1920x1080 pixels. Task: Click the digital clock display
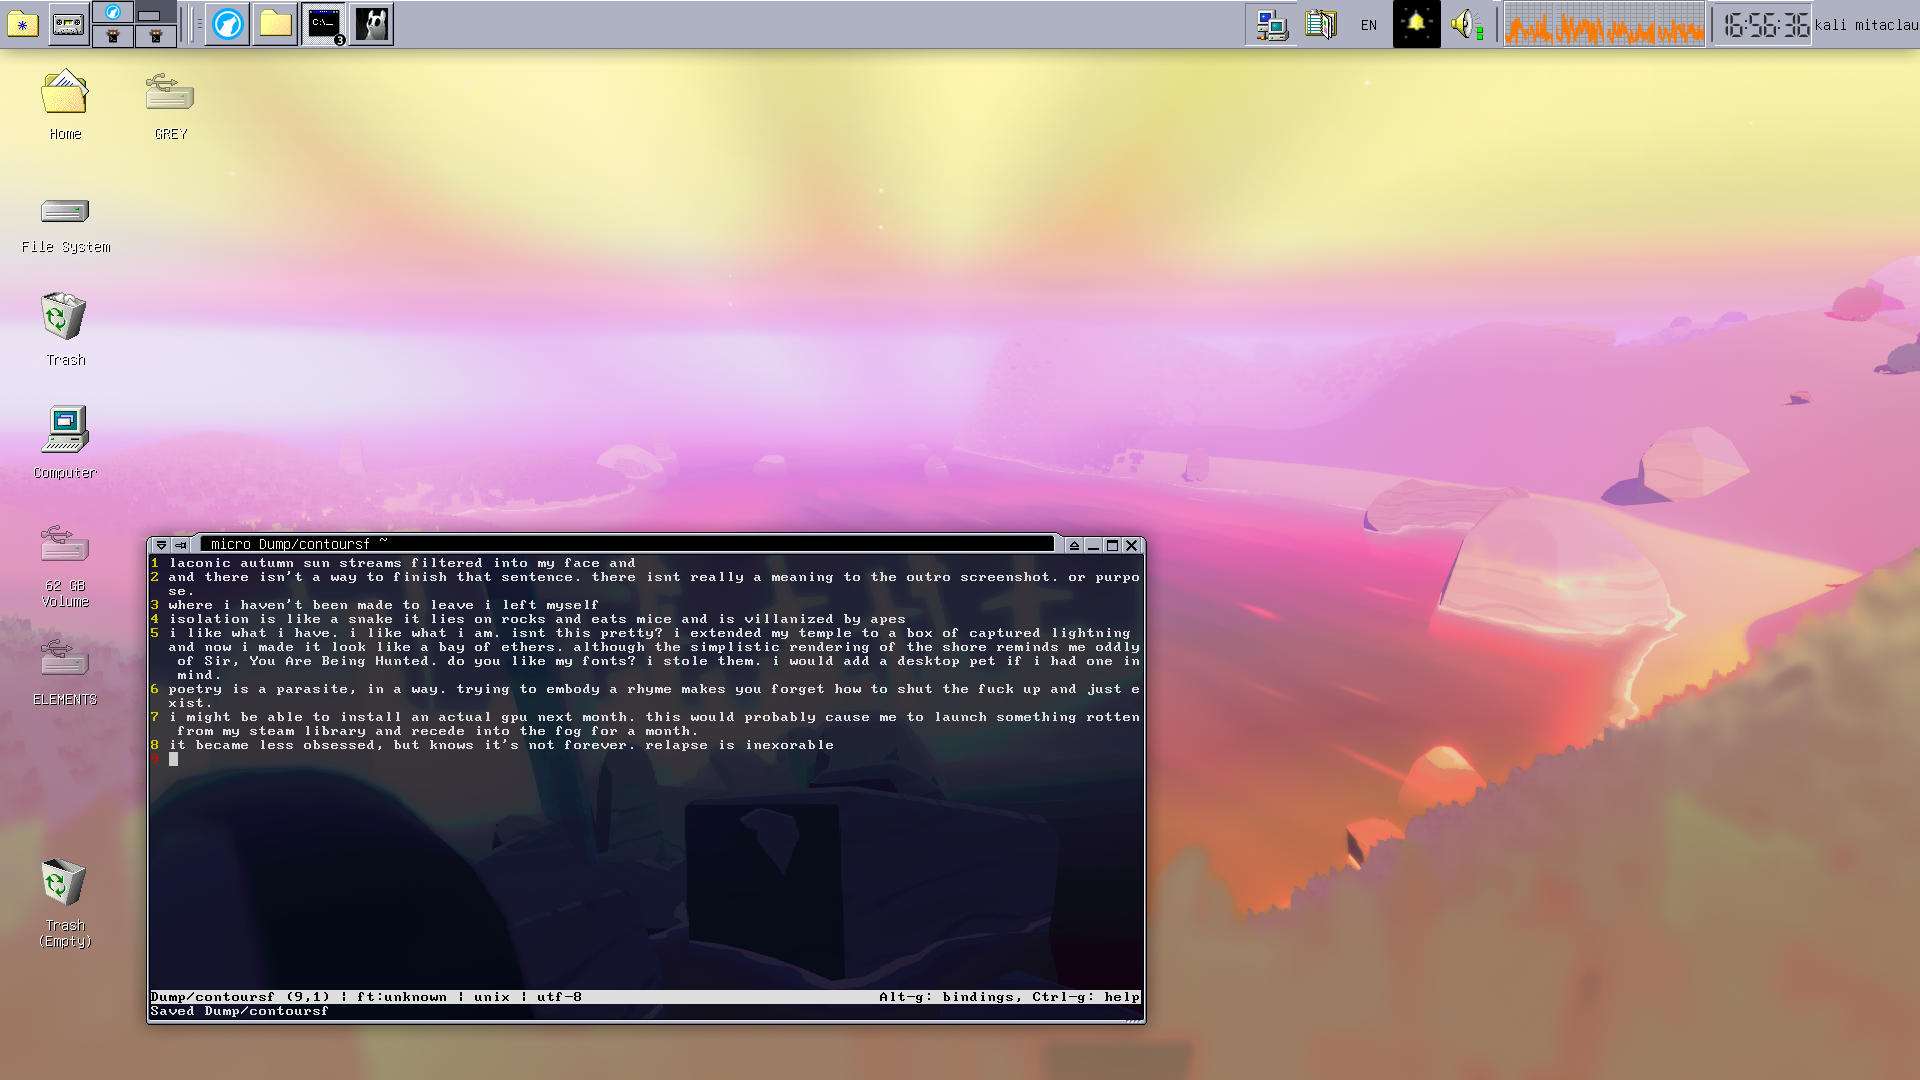click(1765, 25)
